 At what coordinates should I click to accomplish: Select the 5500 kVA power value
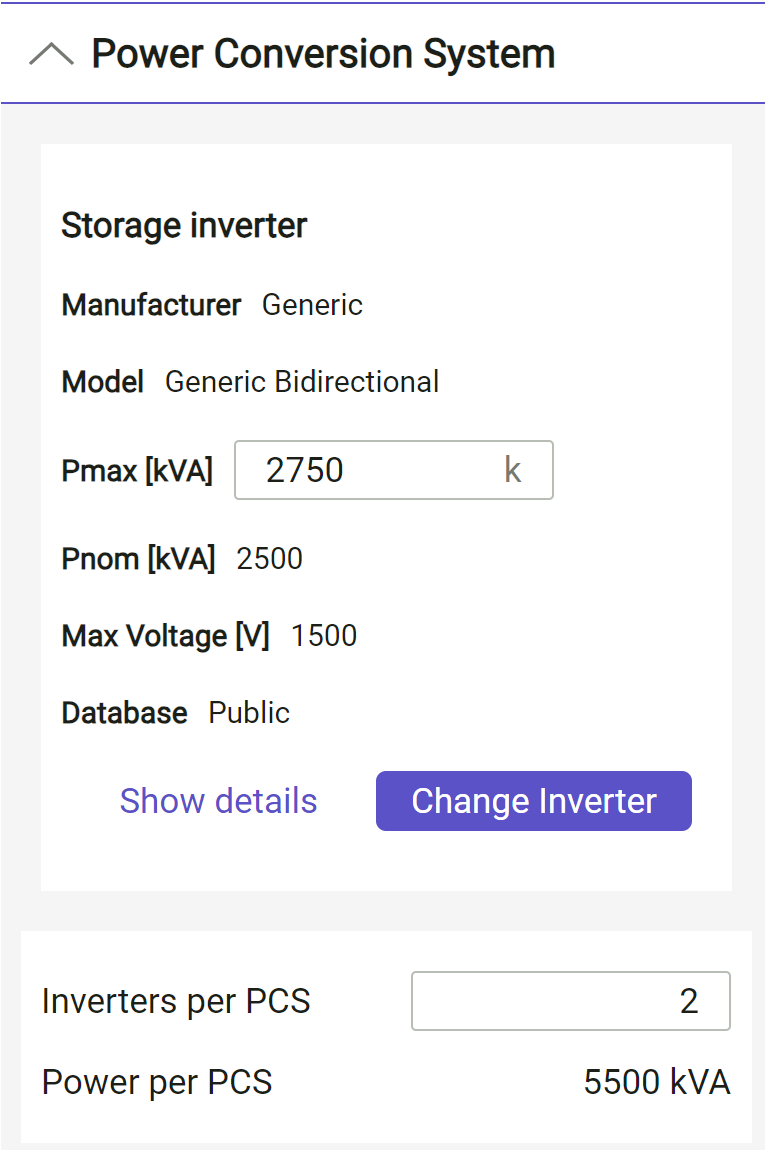(656, 1082)
